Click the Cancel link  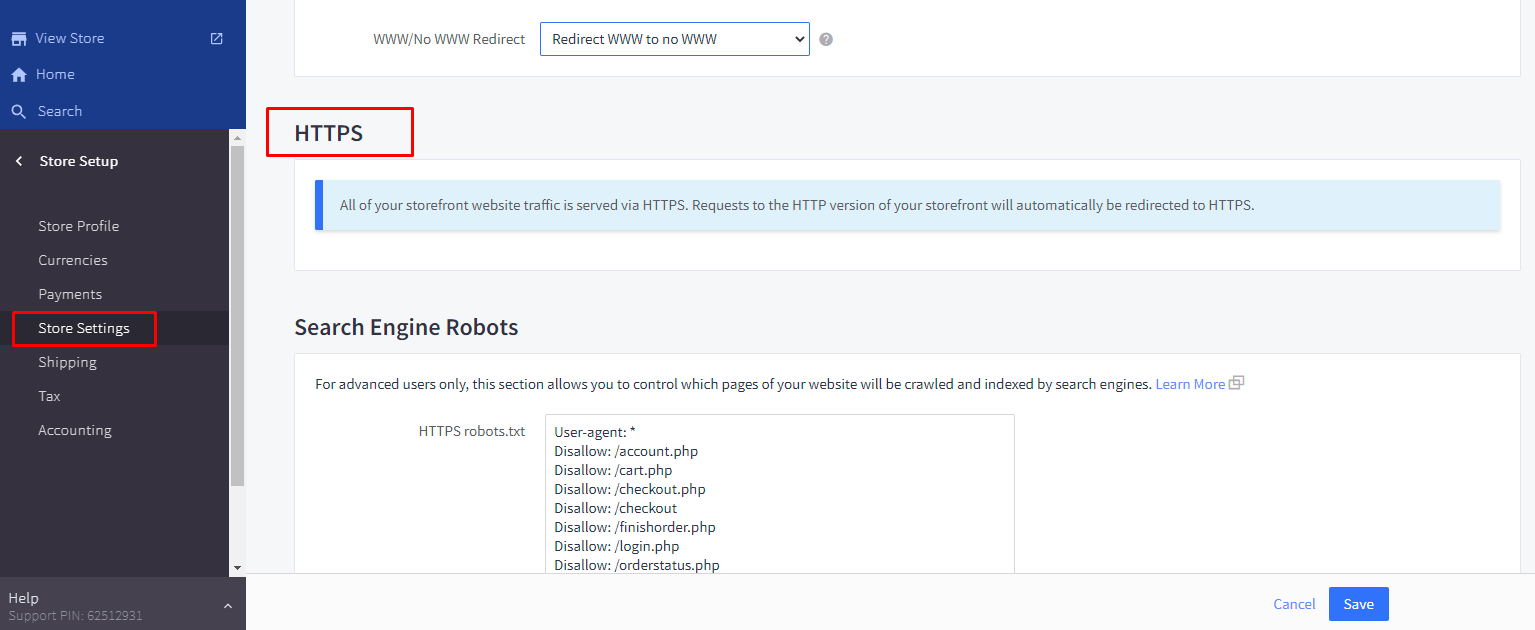tap(1294, 604)
